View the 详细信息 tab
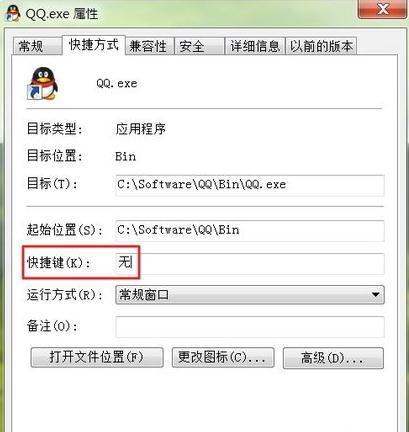409x432 pixels. coord(255,46)
